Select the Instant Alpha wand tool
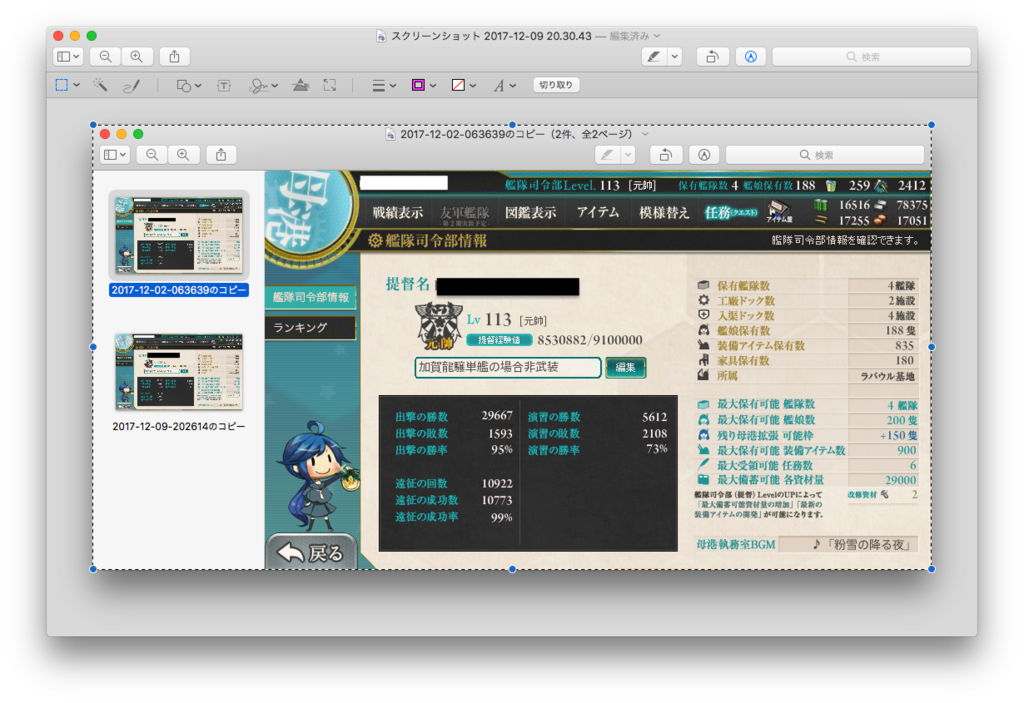Screen dimensions: 1024x703 [101, 85]
